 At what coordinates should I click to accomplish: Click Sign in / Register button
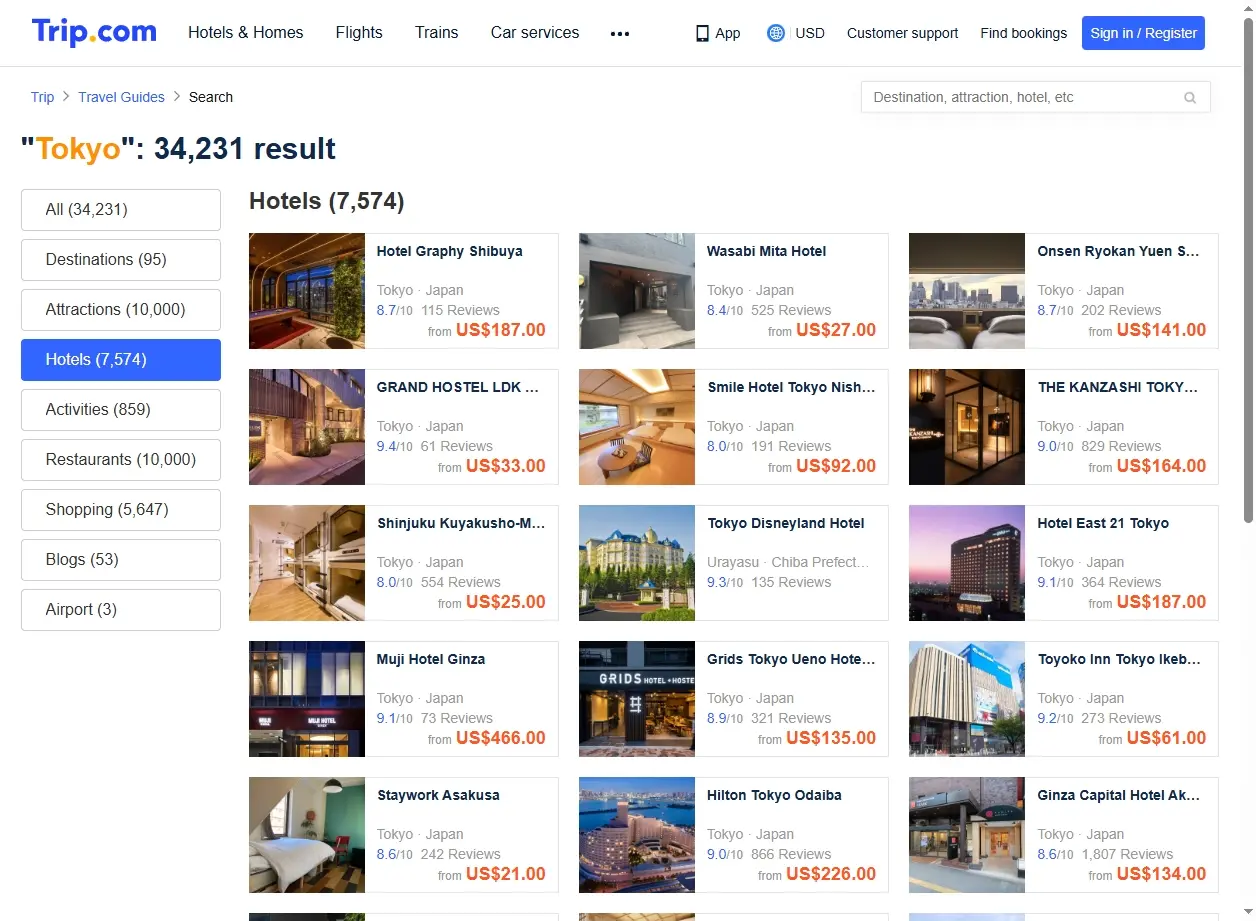pyautogui.click(x=1143, y=33)
